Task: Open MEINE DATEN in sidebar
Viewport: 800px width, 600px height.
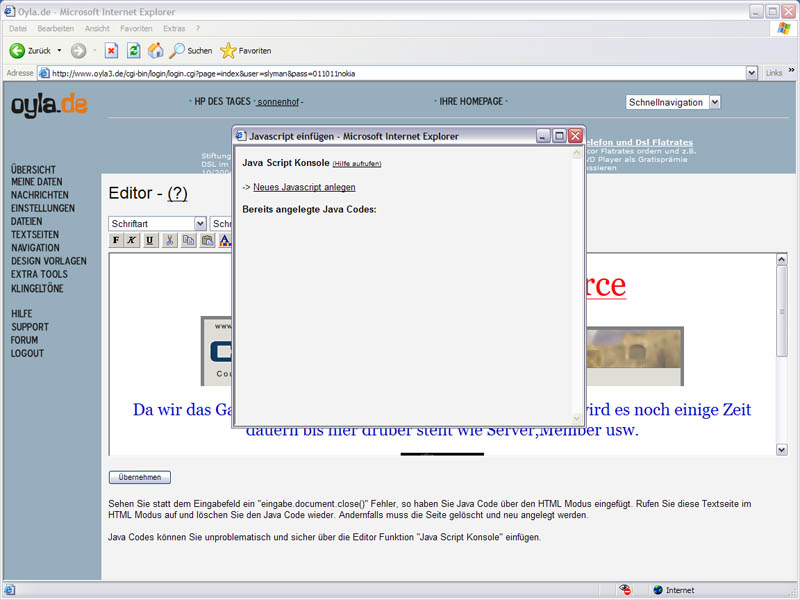Action: click(x=37, y=182)
